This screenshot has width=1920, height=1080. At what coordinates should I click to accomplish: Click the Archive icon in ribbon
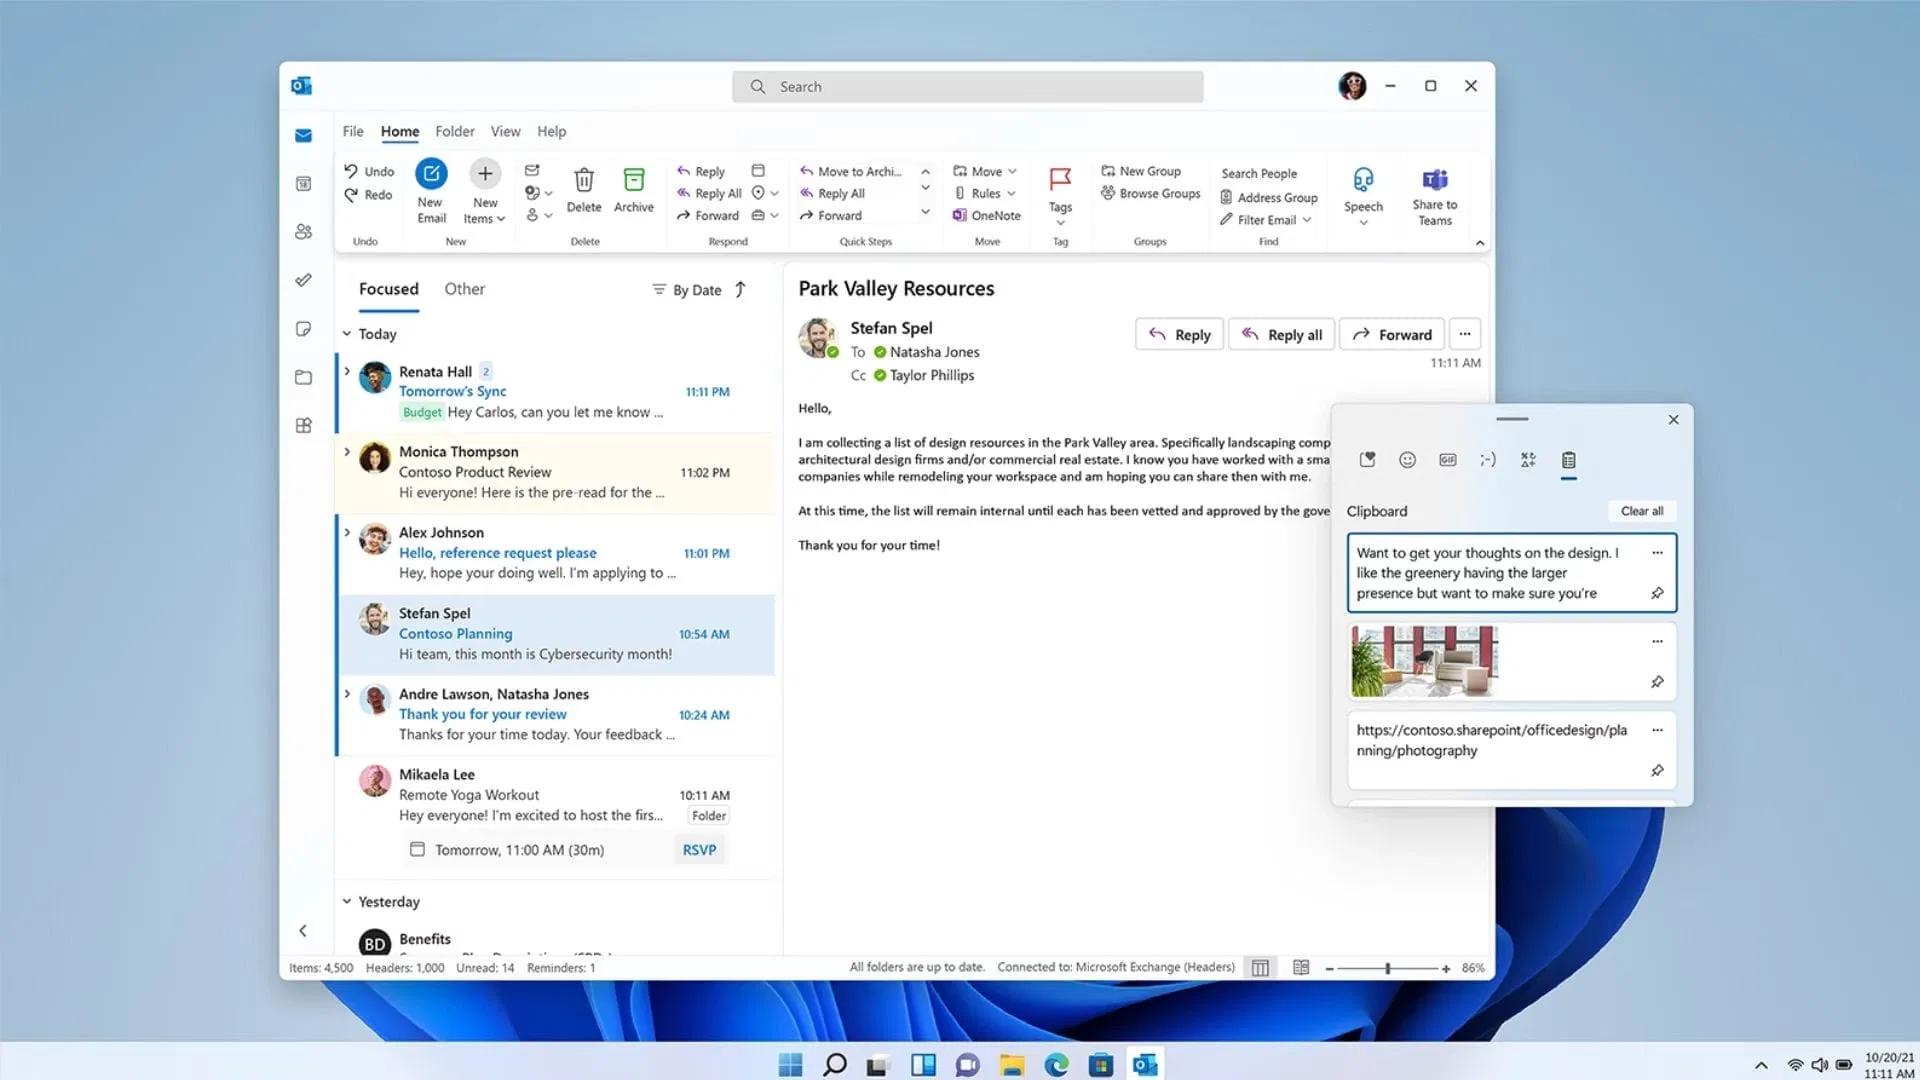633,181
